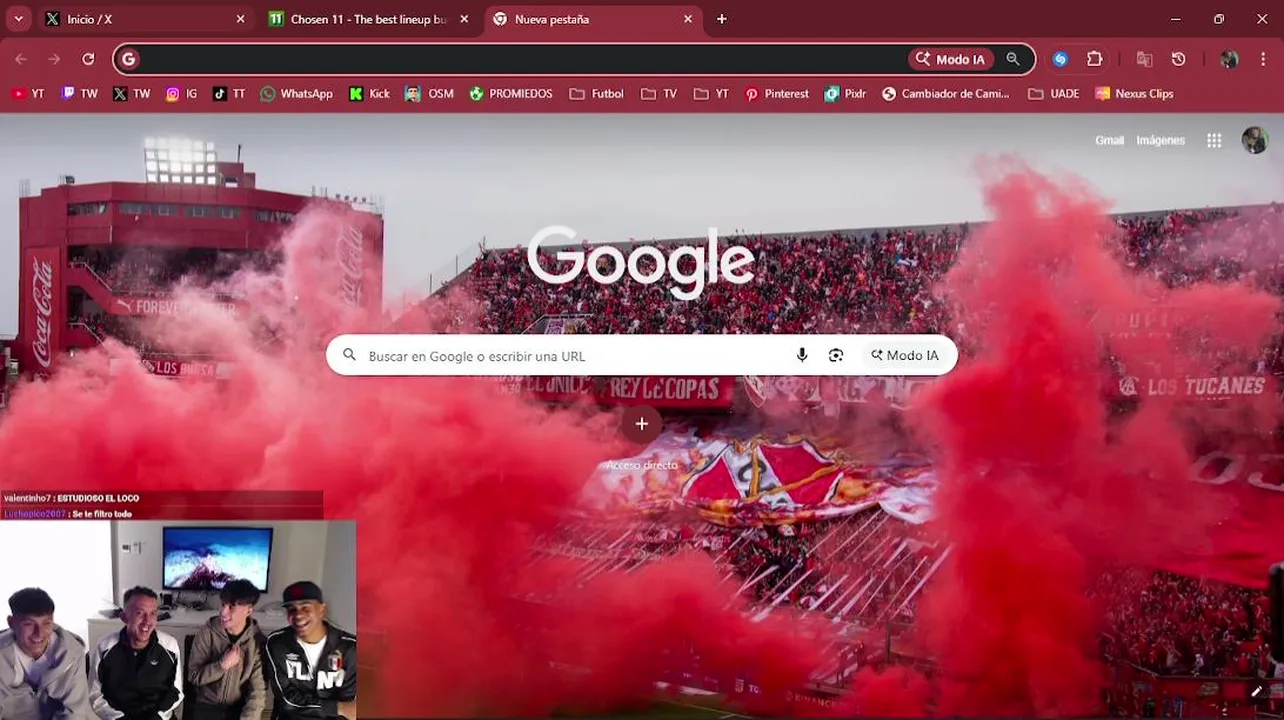Close the Nueva pestaña tab

tap(688, 19)
